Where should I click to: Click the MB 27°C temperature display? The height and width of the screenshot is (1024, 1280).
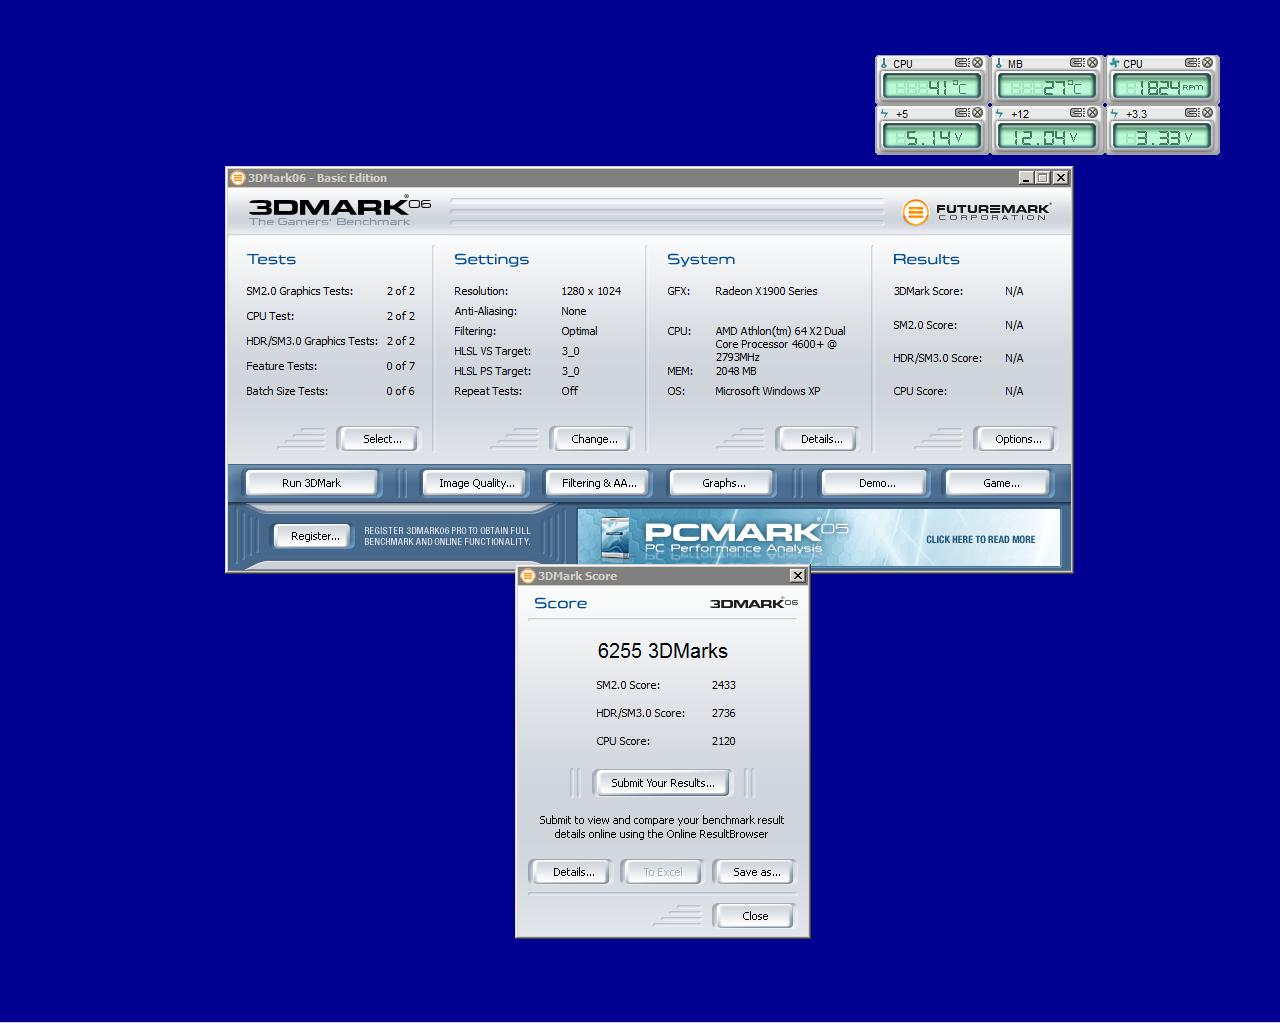1047,87
